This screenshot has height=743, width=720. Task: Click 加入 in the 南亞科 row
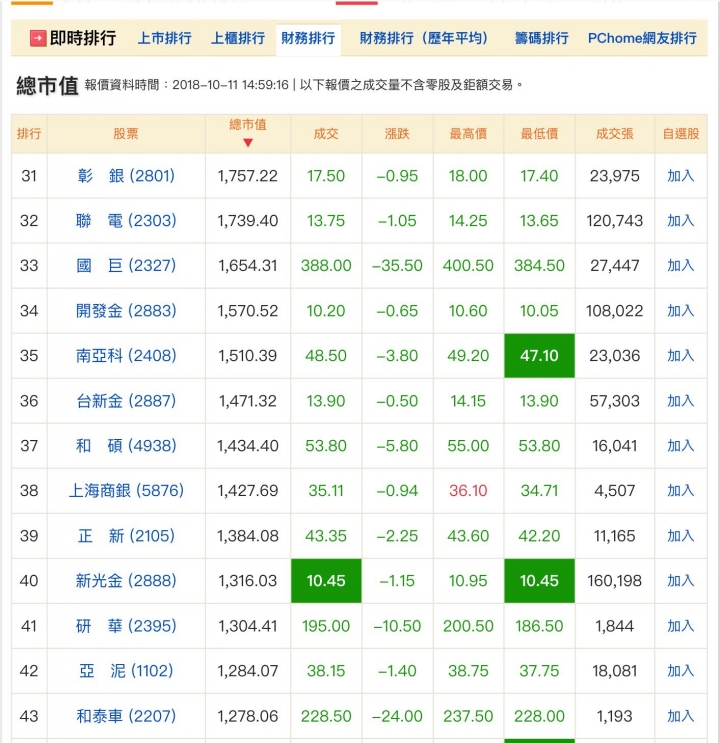coord(681,355)
